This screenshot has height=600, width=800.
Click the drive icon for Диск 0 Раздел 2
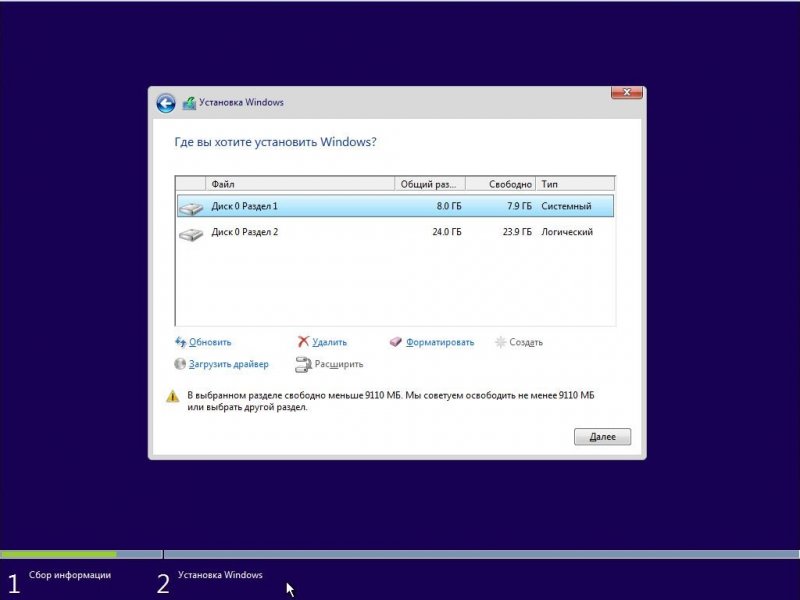[191, 234]
